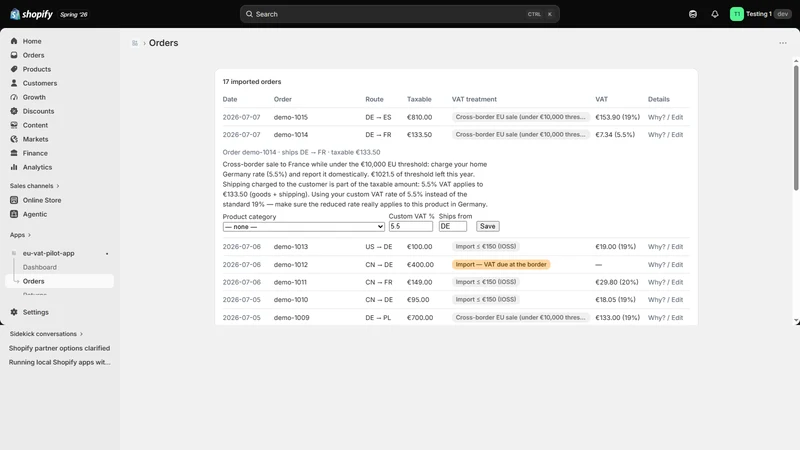The width and height of the screenshot is (800, 450).
Task: Open the three-dot page menu
Action: 783,43
